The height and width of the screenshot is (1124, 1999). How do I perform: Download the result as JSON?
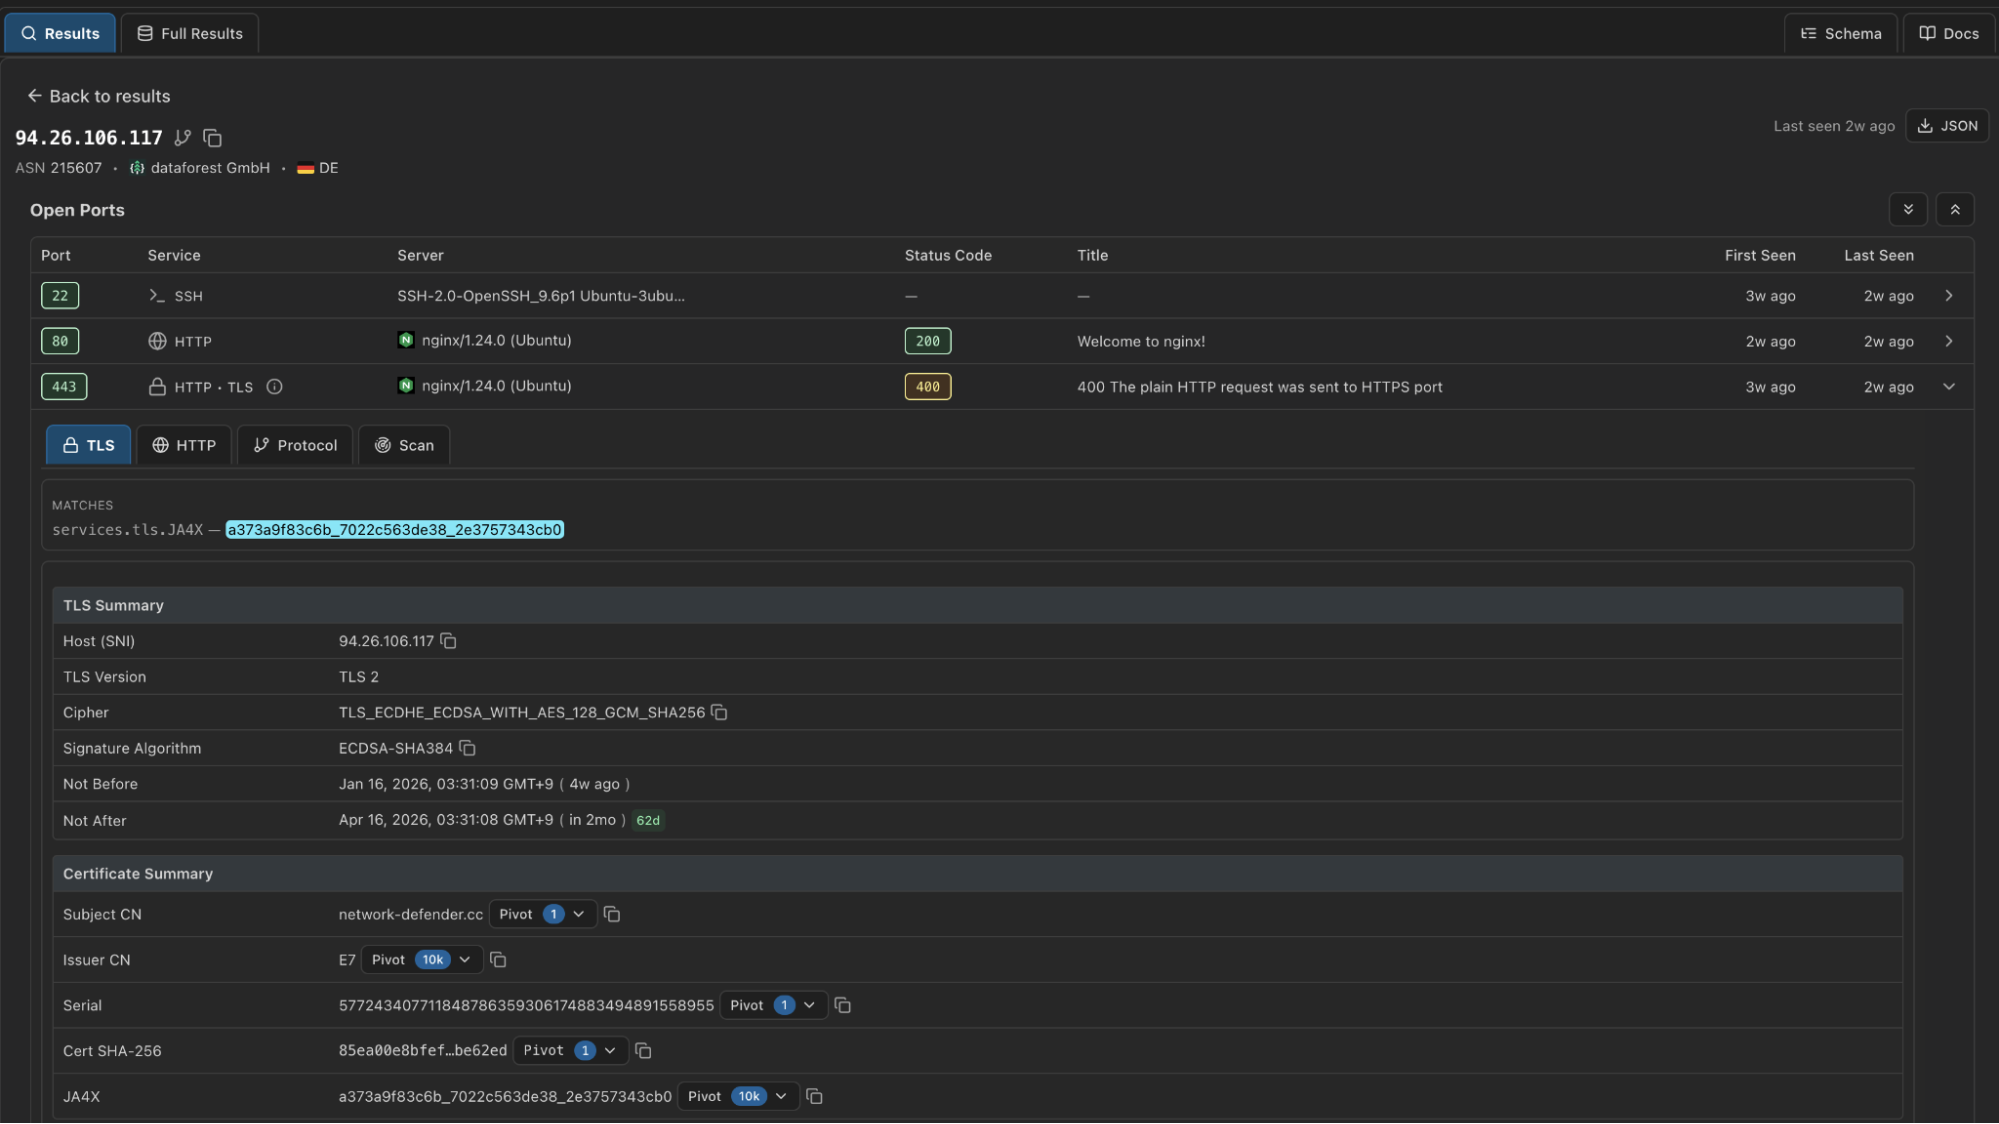coord(1946,125)
